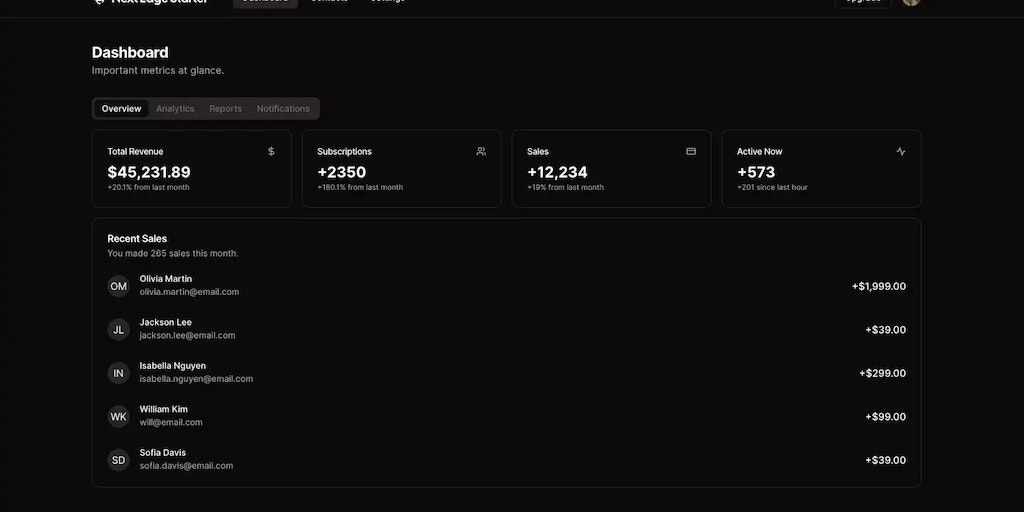This screenshot has height=512, width=1024.
Task: Click the Active Now card label
Action: point(760,152)
